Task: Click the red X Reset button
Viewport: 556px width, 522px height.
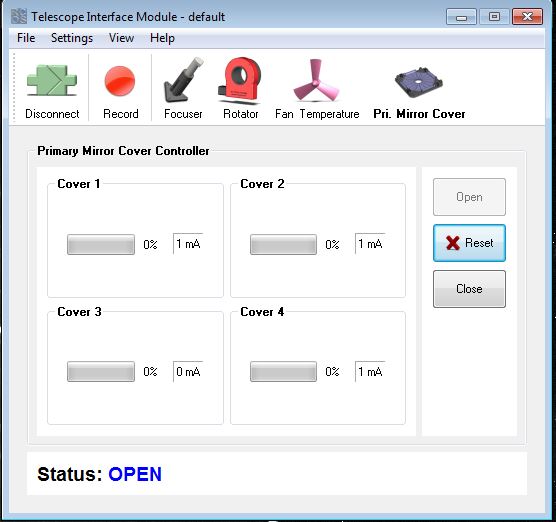Action: click(x=469, y=243)
